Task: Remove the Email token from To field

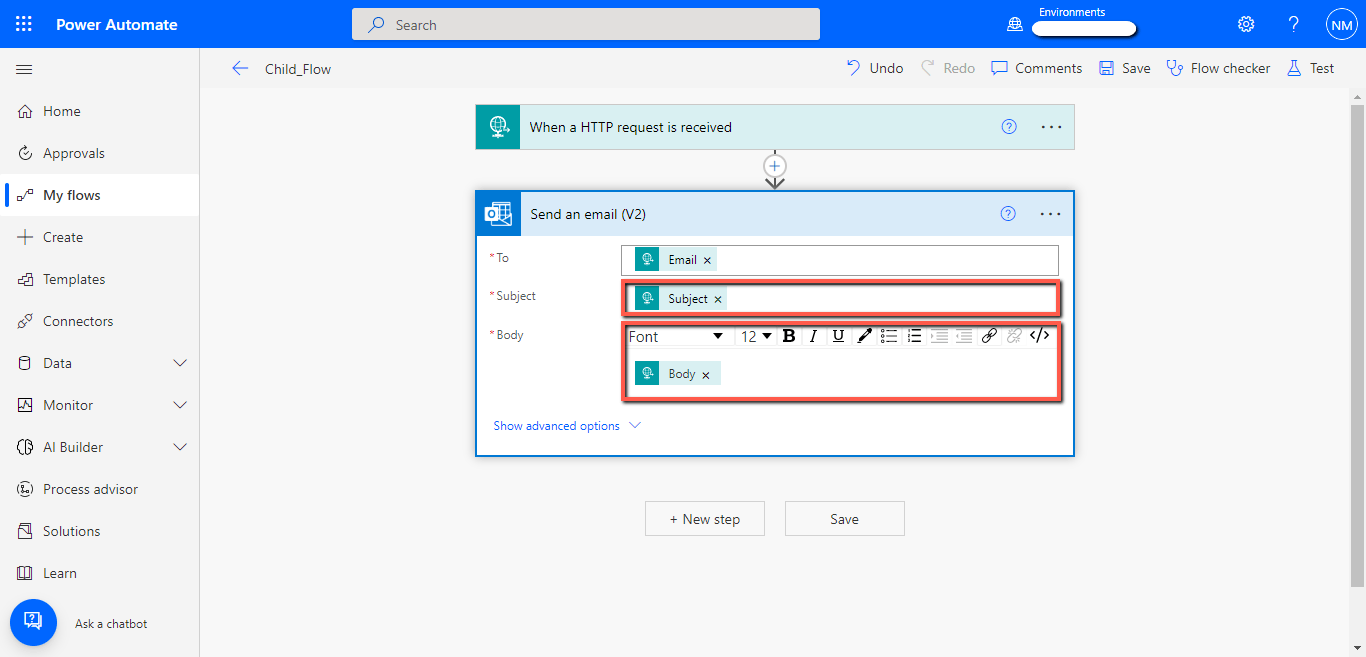Action: [708, 260]
